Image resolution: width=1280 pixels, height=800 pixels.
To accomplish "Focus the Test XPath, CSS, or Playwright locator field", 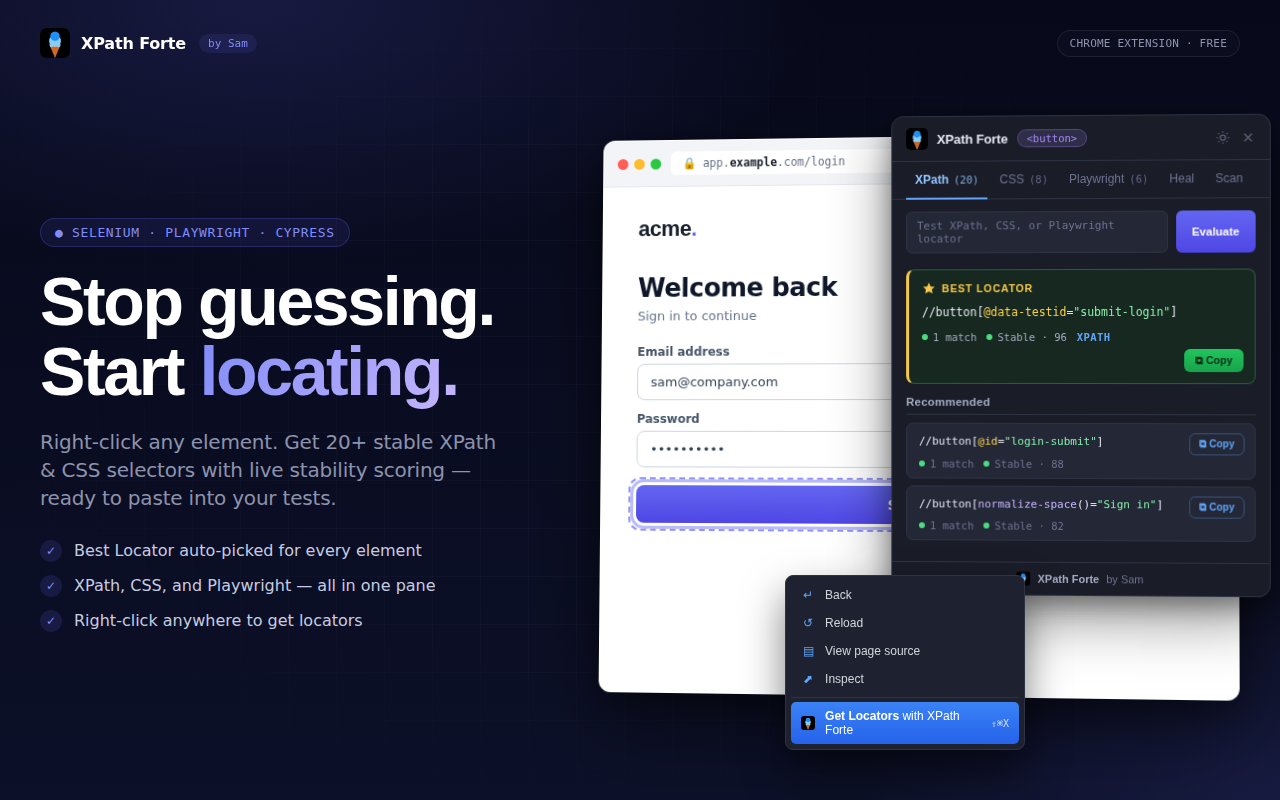I will click(x=1037, y=232).
